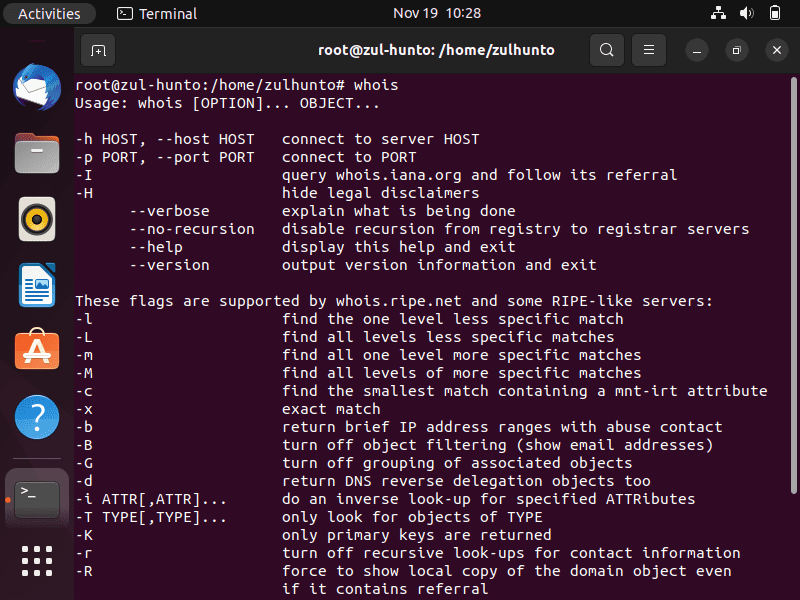Image resolution: width=800 pixels, height=600 pixels.
Task: Launch Rhythmbox music player
Action: [37, 219]
